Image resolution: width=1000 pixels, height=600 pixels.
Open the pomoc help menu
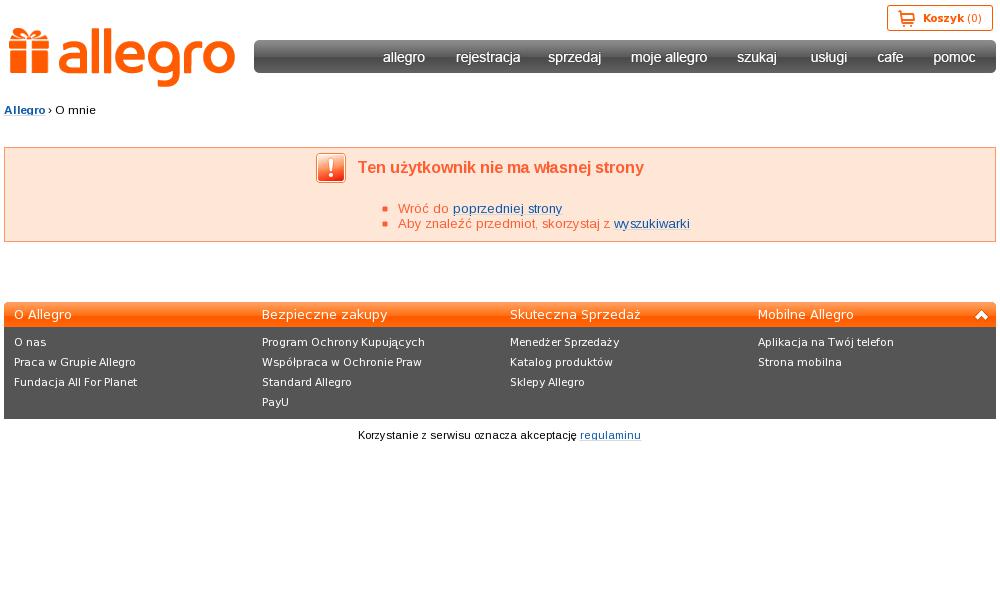tap(954, 57)
